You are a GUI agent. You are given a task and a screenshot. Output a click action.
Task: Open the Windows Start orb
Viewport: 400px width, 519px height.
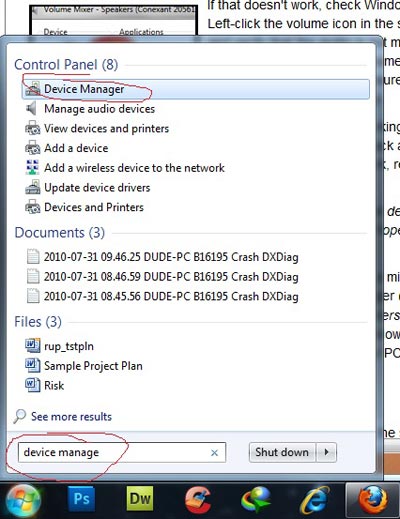[x=23, y=500]
